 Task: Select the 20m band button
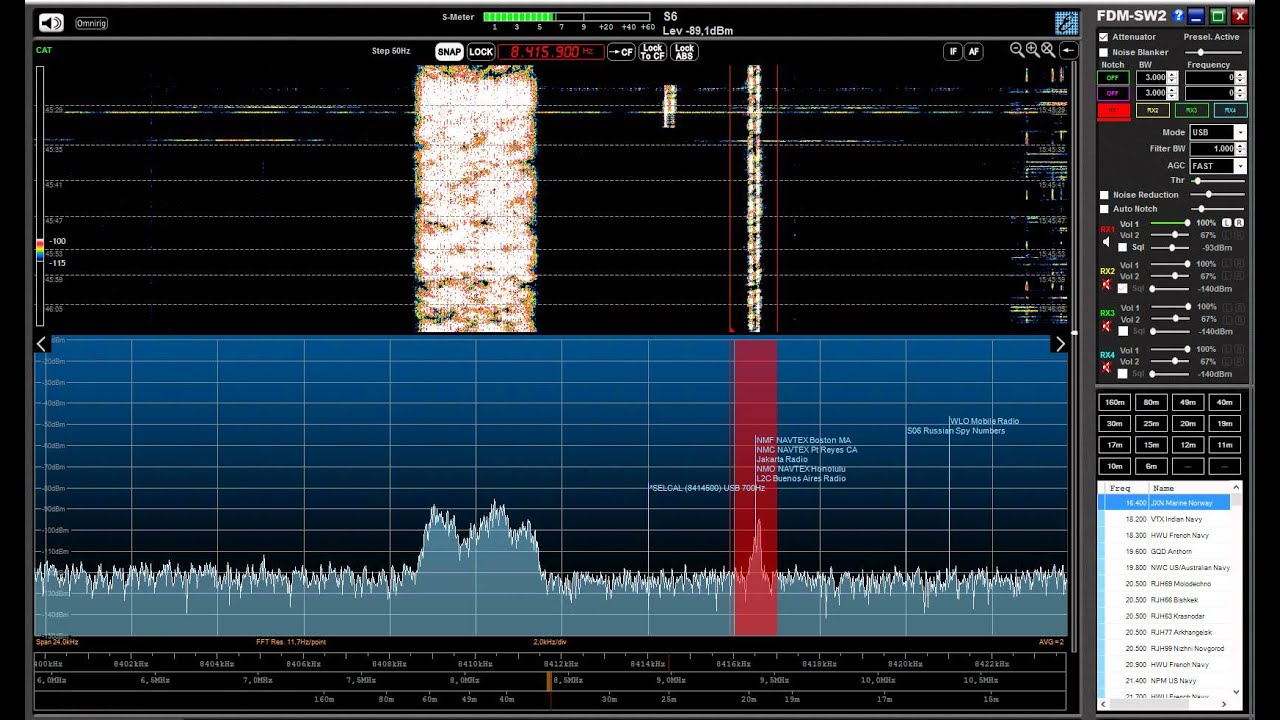pyautogui.click(x=1188, y=423)
